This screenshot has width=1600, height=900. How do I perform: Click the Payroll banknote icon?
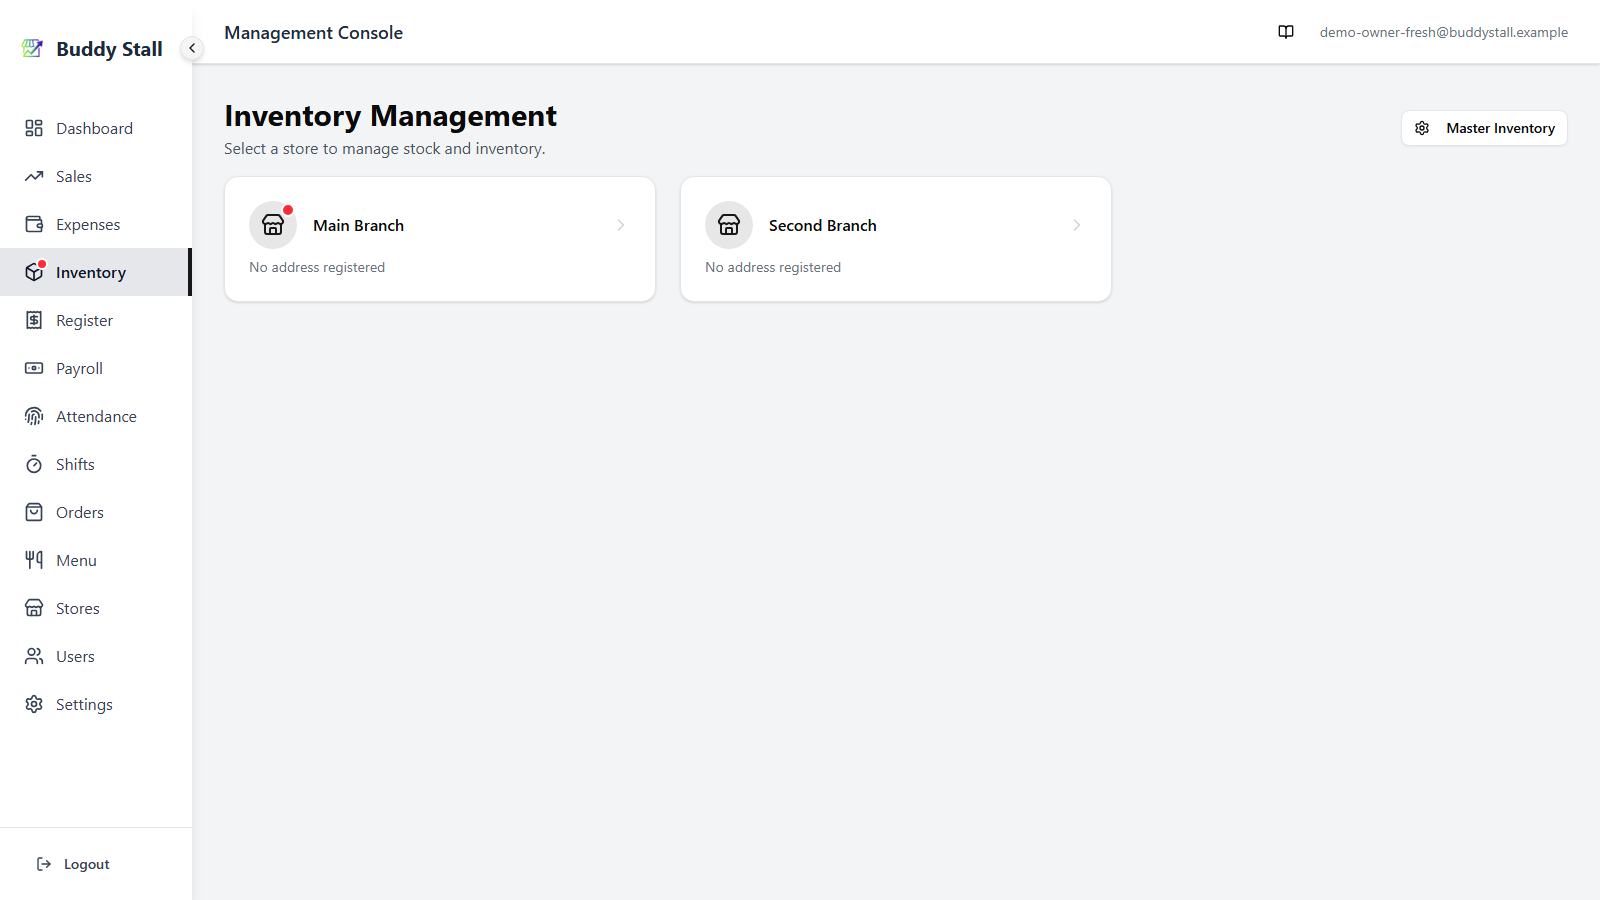click(34, 368)
